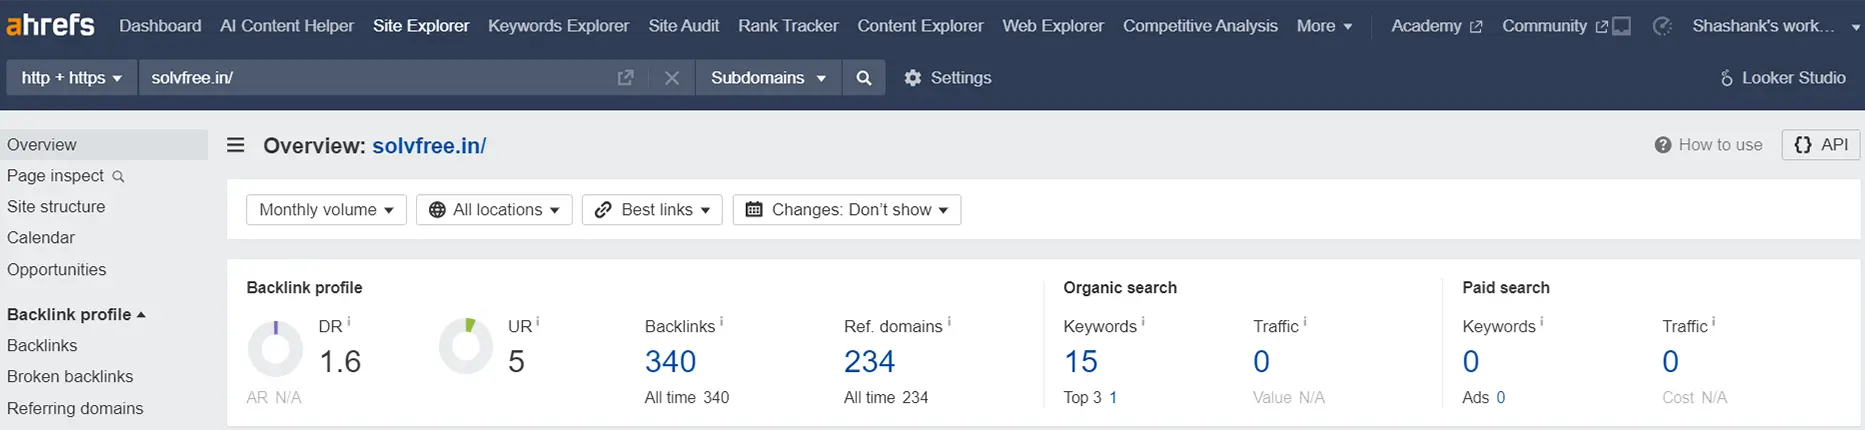This screenshot has width=1865, height=430.
Task: Click the DR value 1.6
Action: pos(340,361)
